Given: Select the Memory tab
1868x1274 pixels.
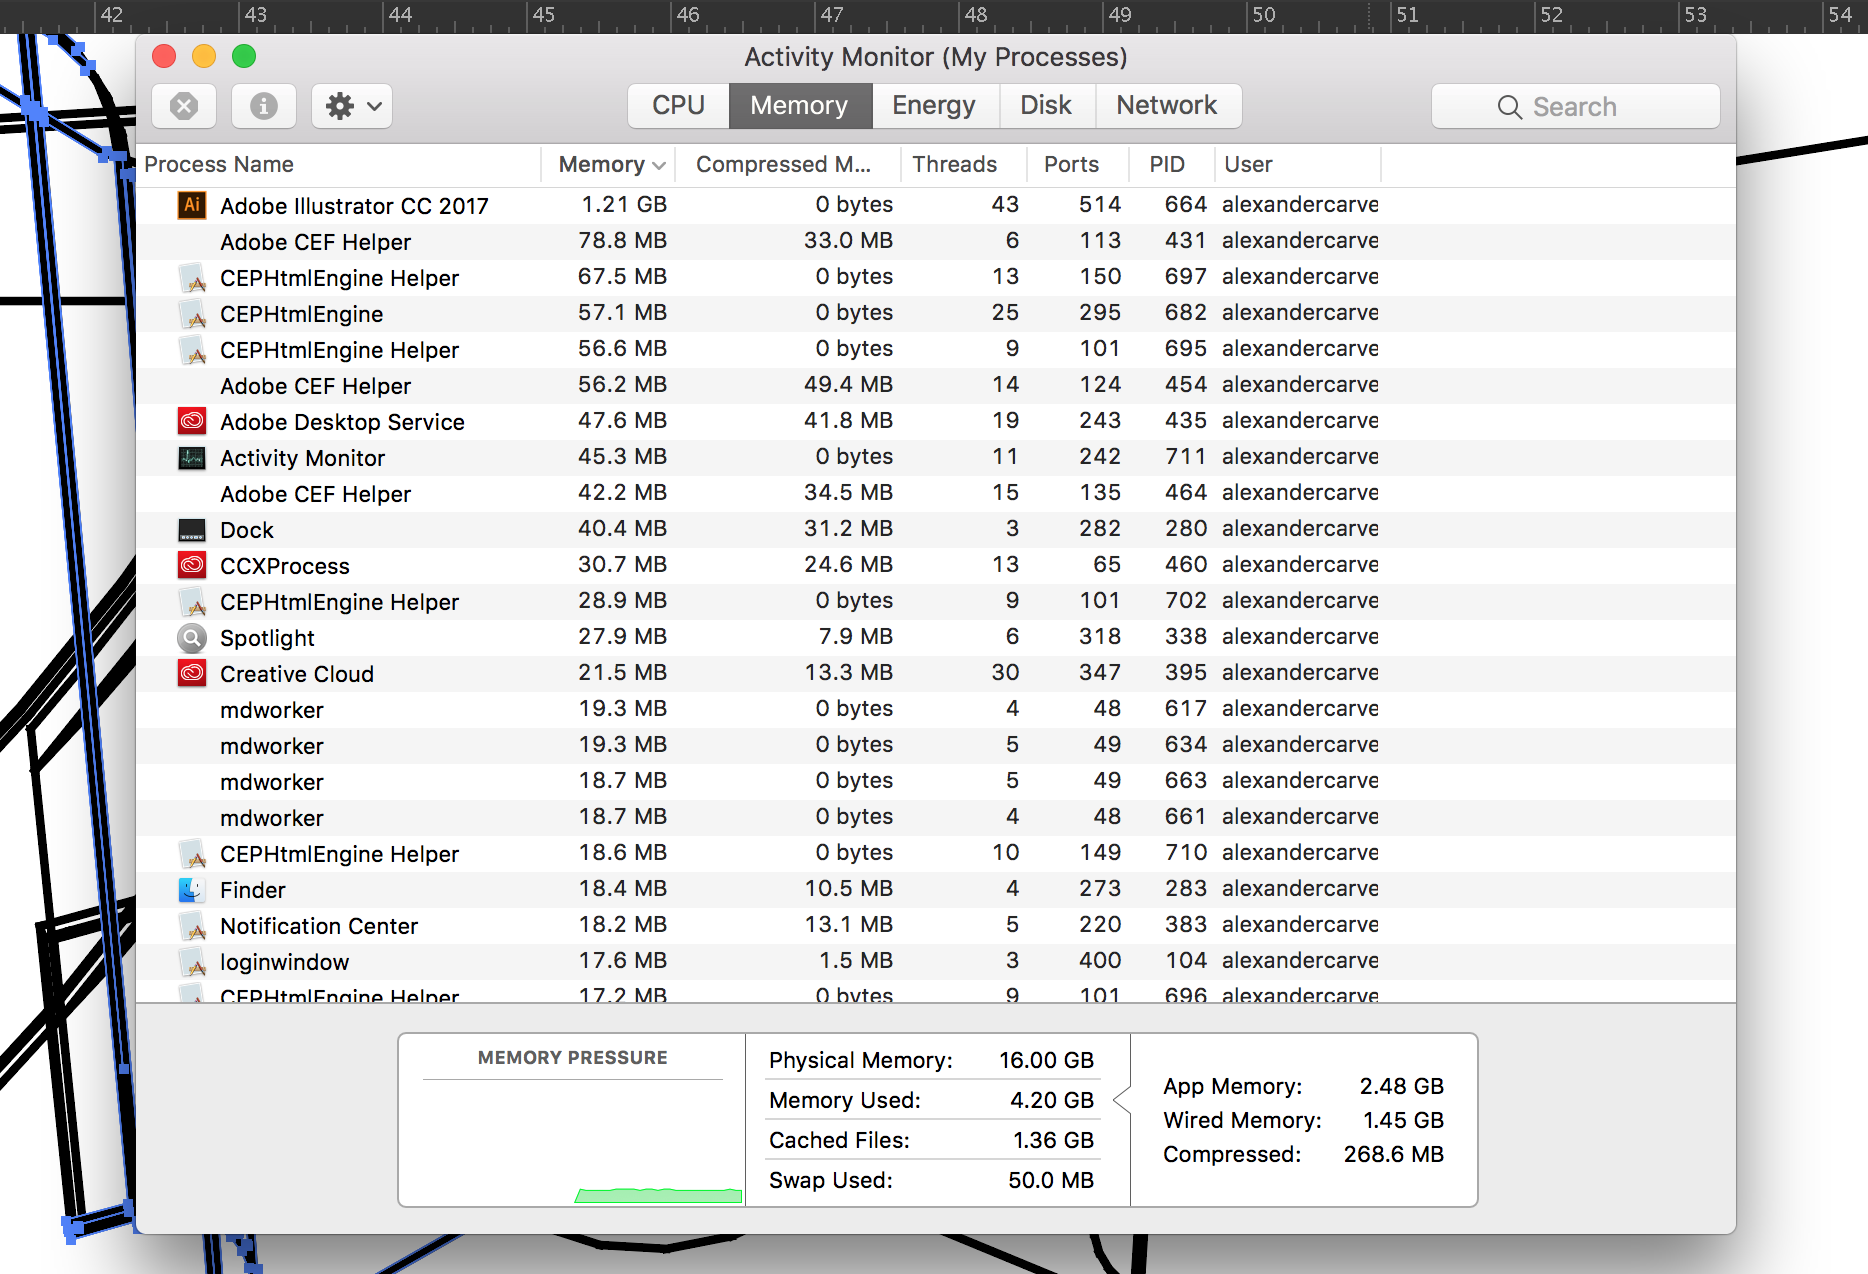Looking at the screenshot, I should click(x=800, y=105).
